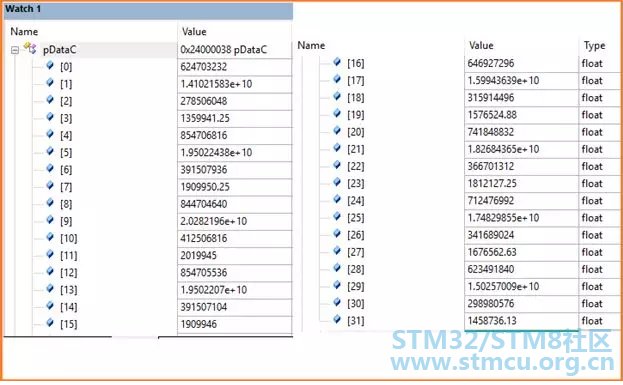Click value 0x24000038 pDataC
Screen dimensions: 623x385
click(223, 50)
